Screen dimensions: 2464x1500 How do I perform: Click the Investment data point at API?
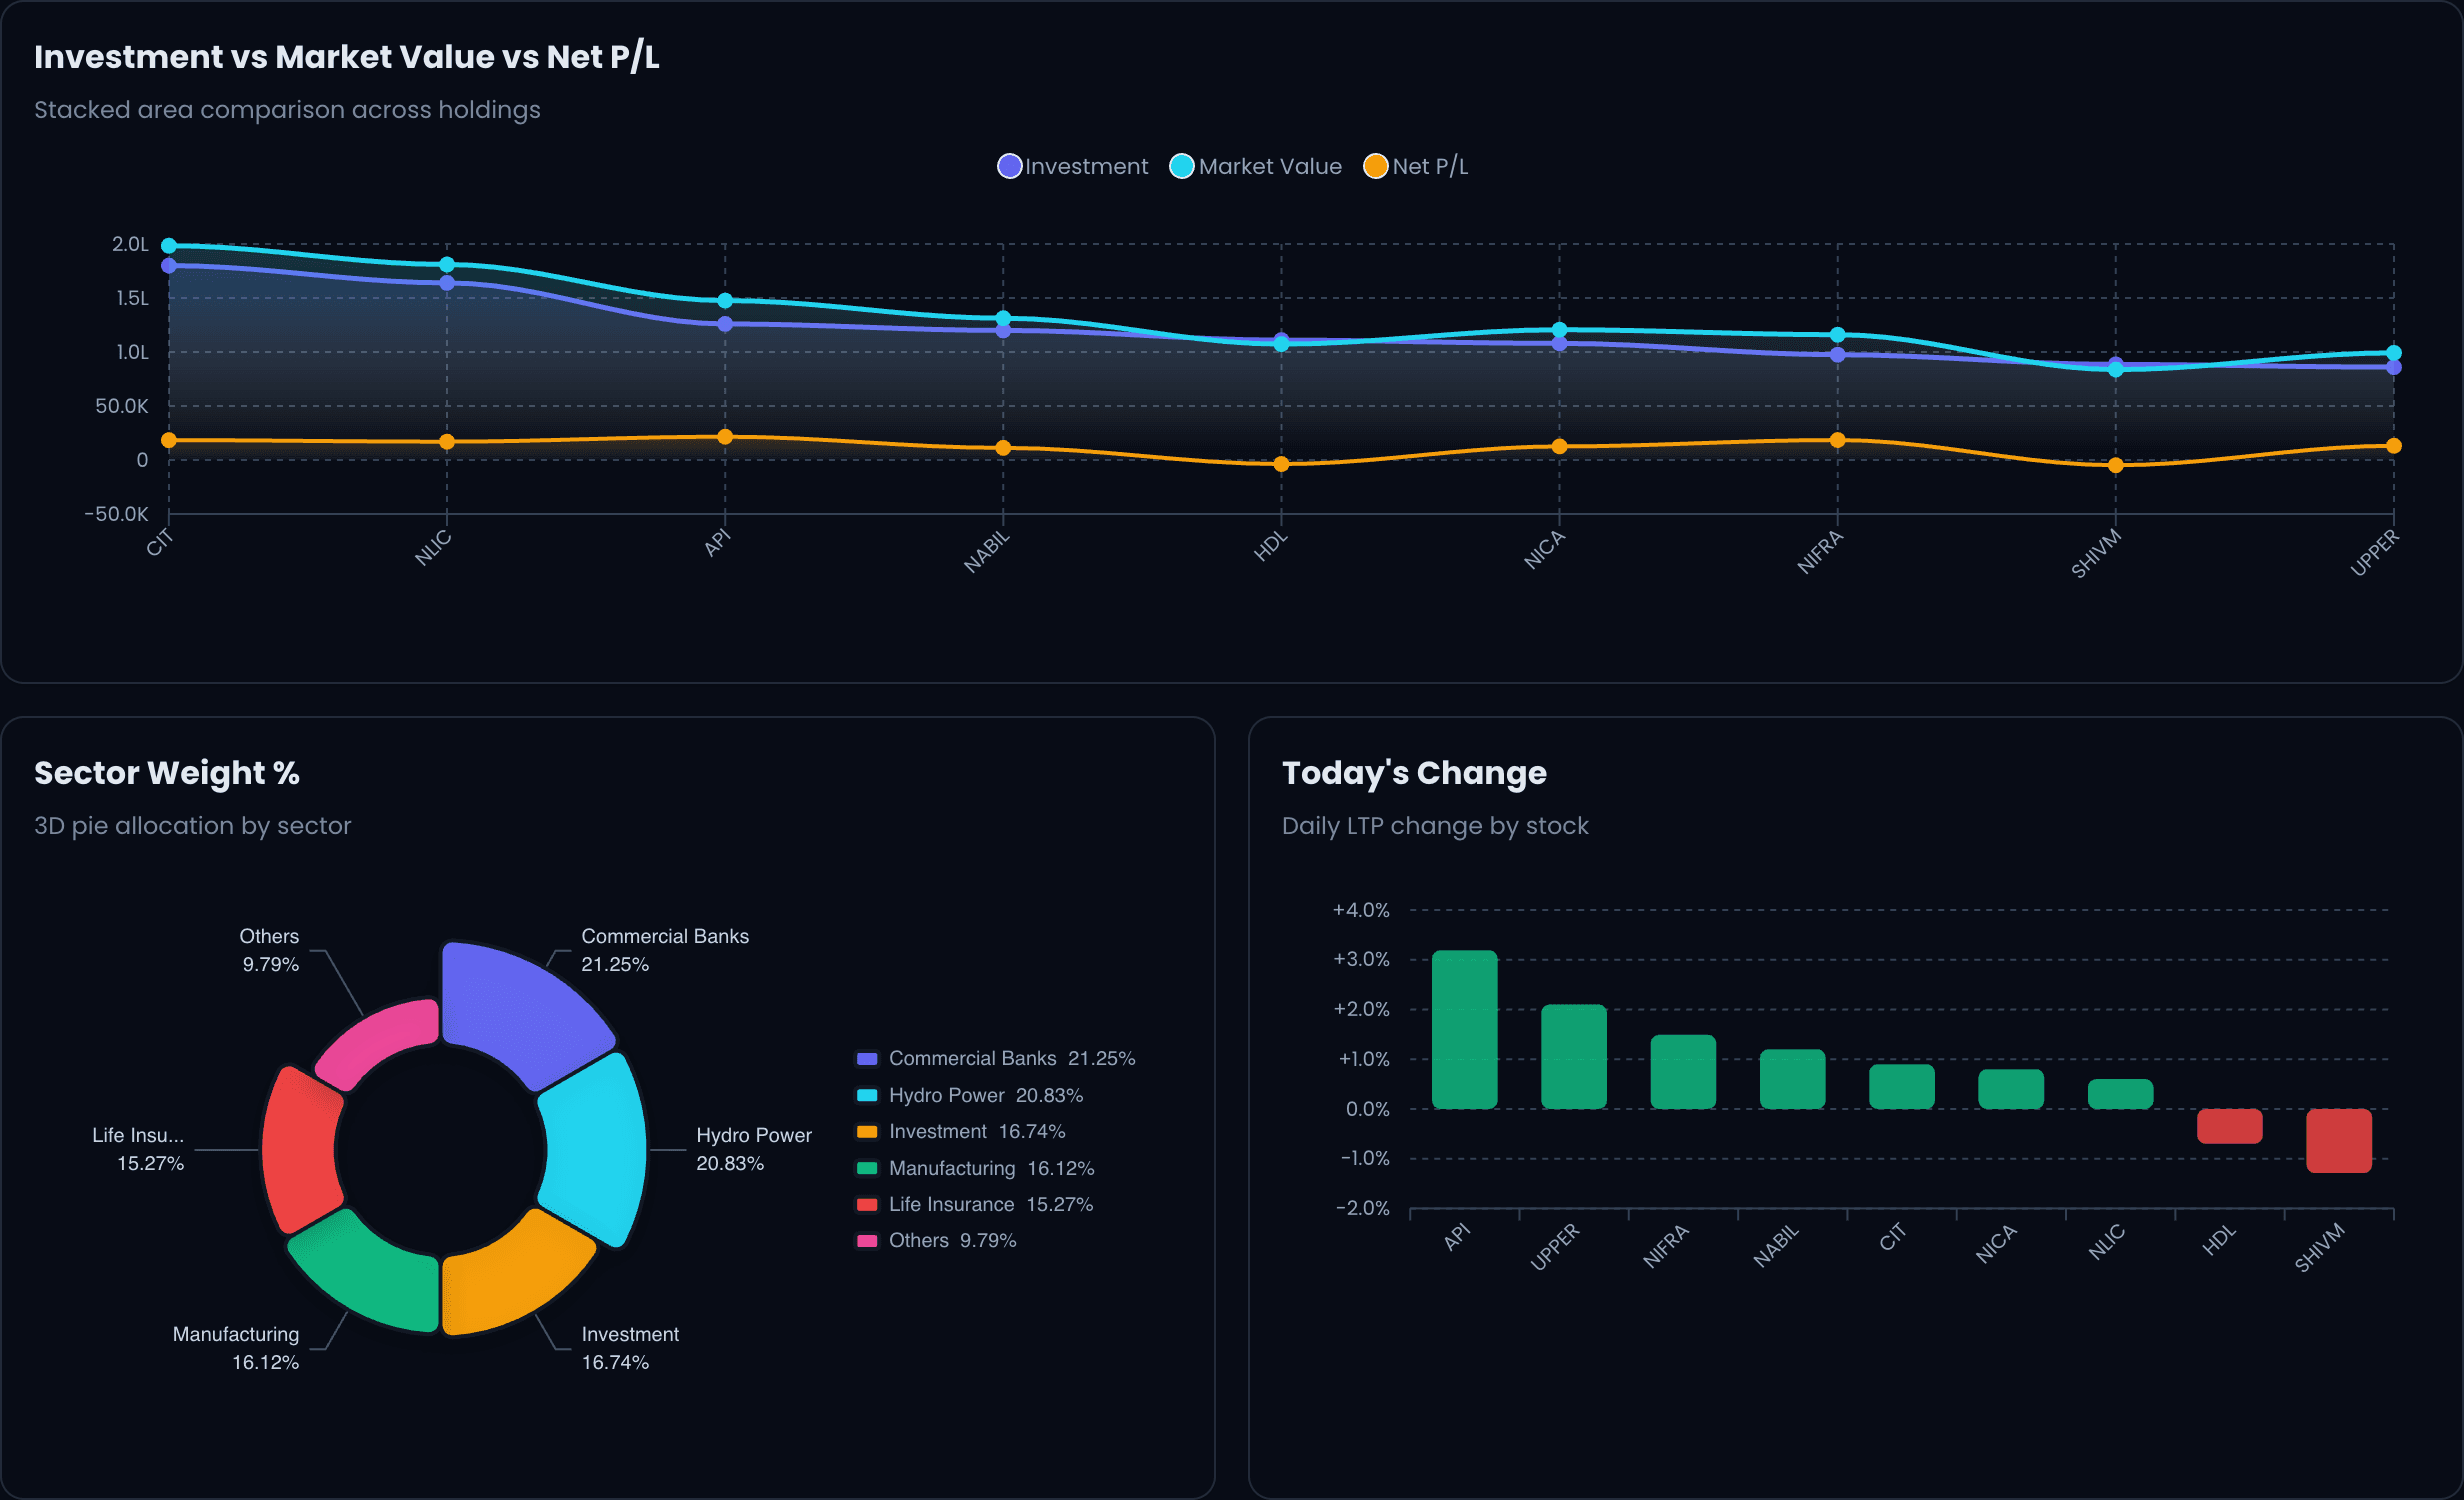(725, 324)
